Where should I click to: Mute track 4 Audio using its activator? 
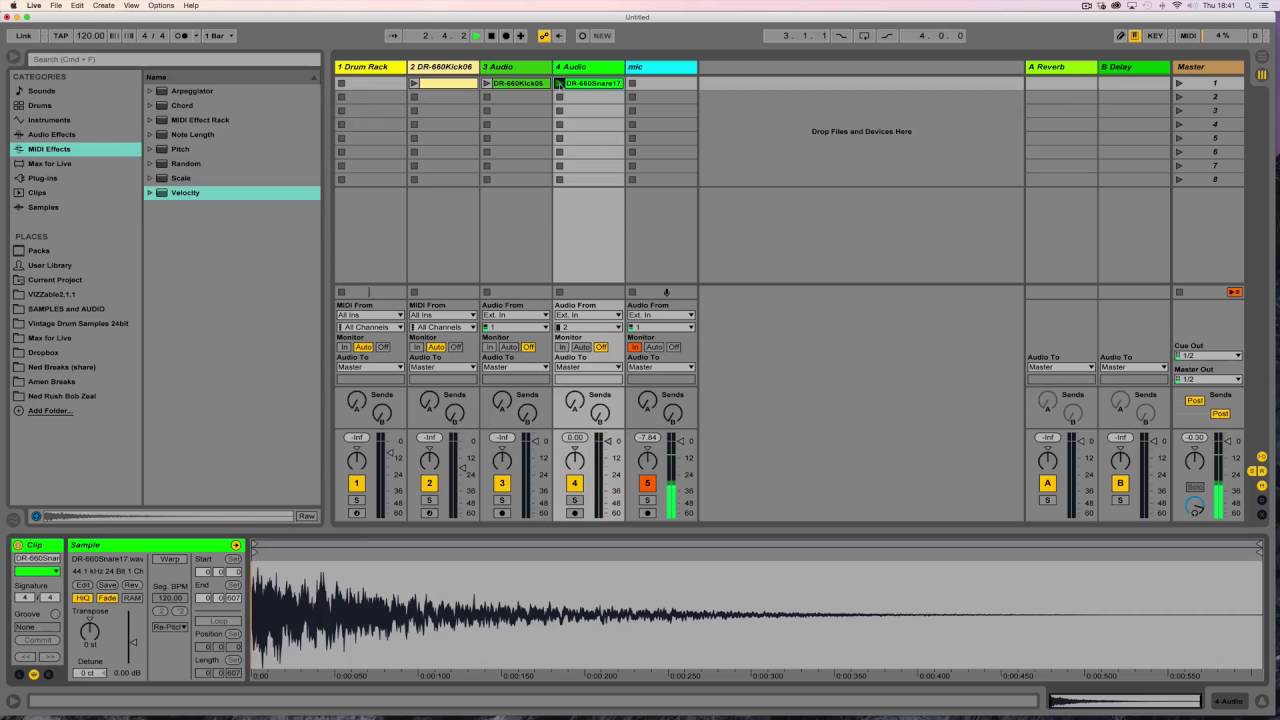click(574, 483)
